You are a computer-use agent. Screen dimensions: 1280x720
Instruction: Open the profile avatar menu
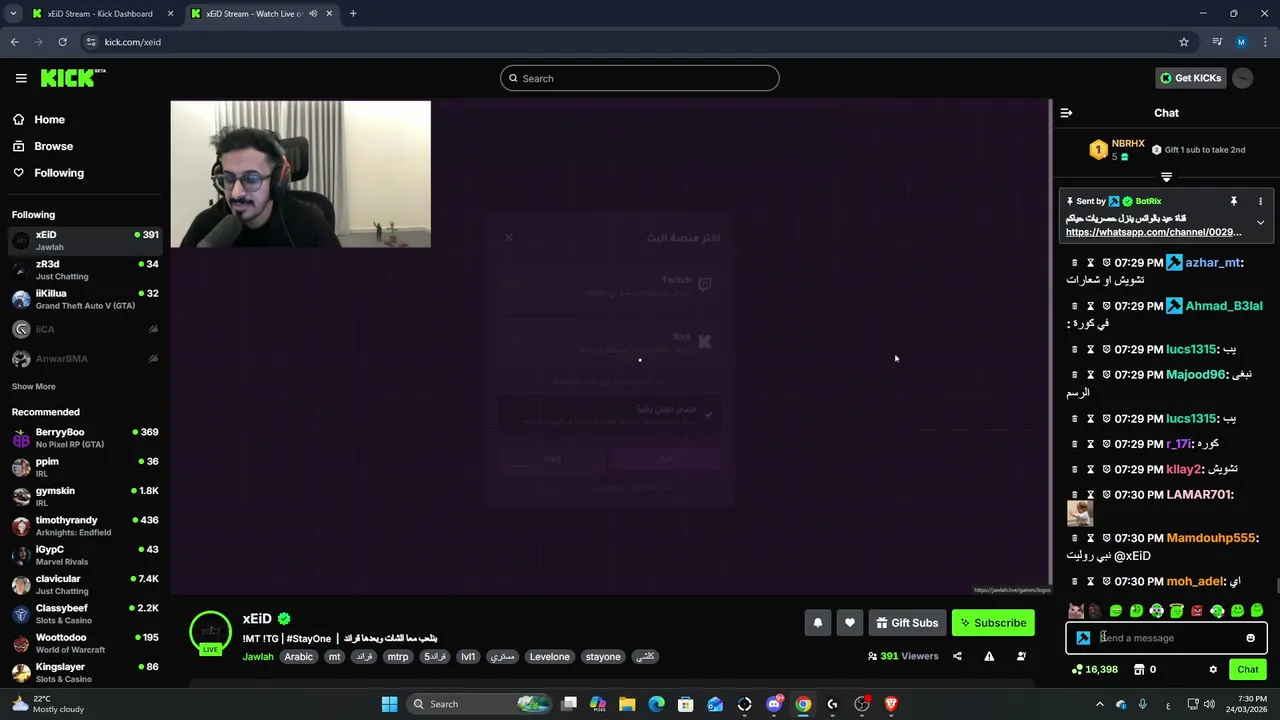[1242, 78]
